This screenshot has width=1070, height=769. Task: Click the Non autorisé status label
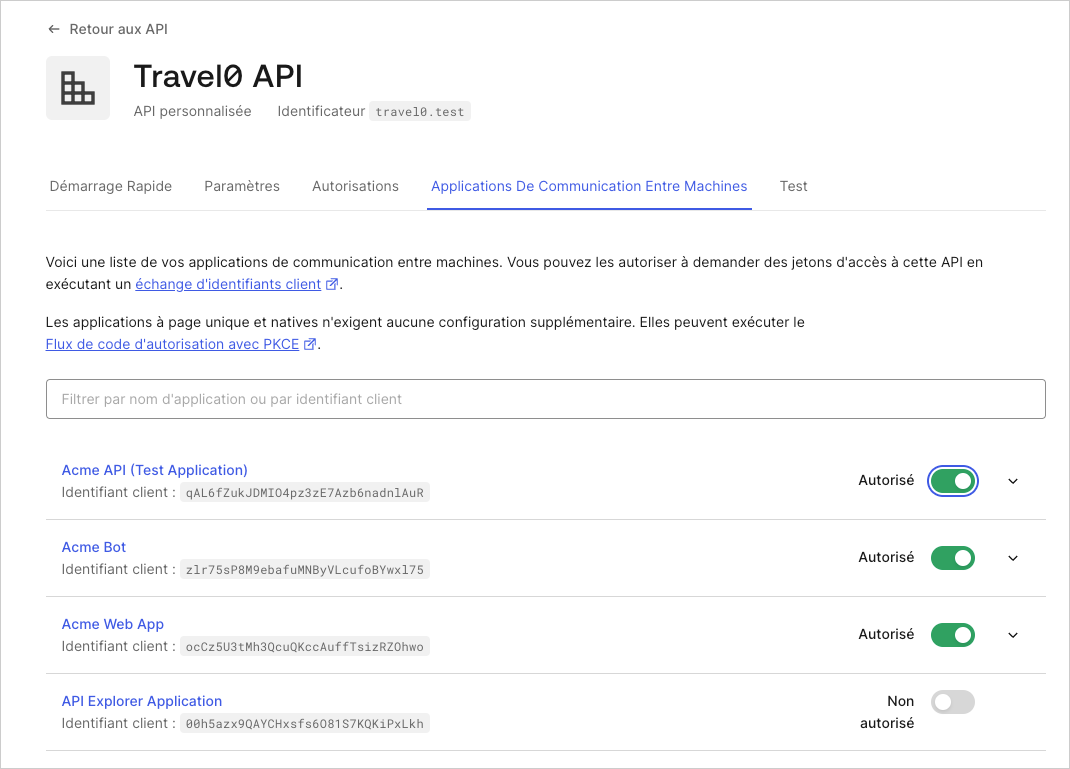pyautogui.click(x=886, y=712)
